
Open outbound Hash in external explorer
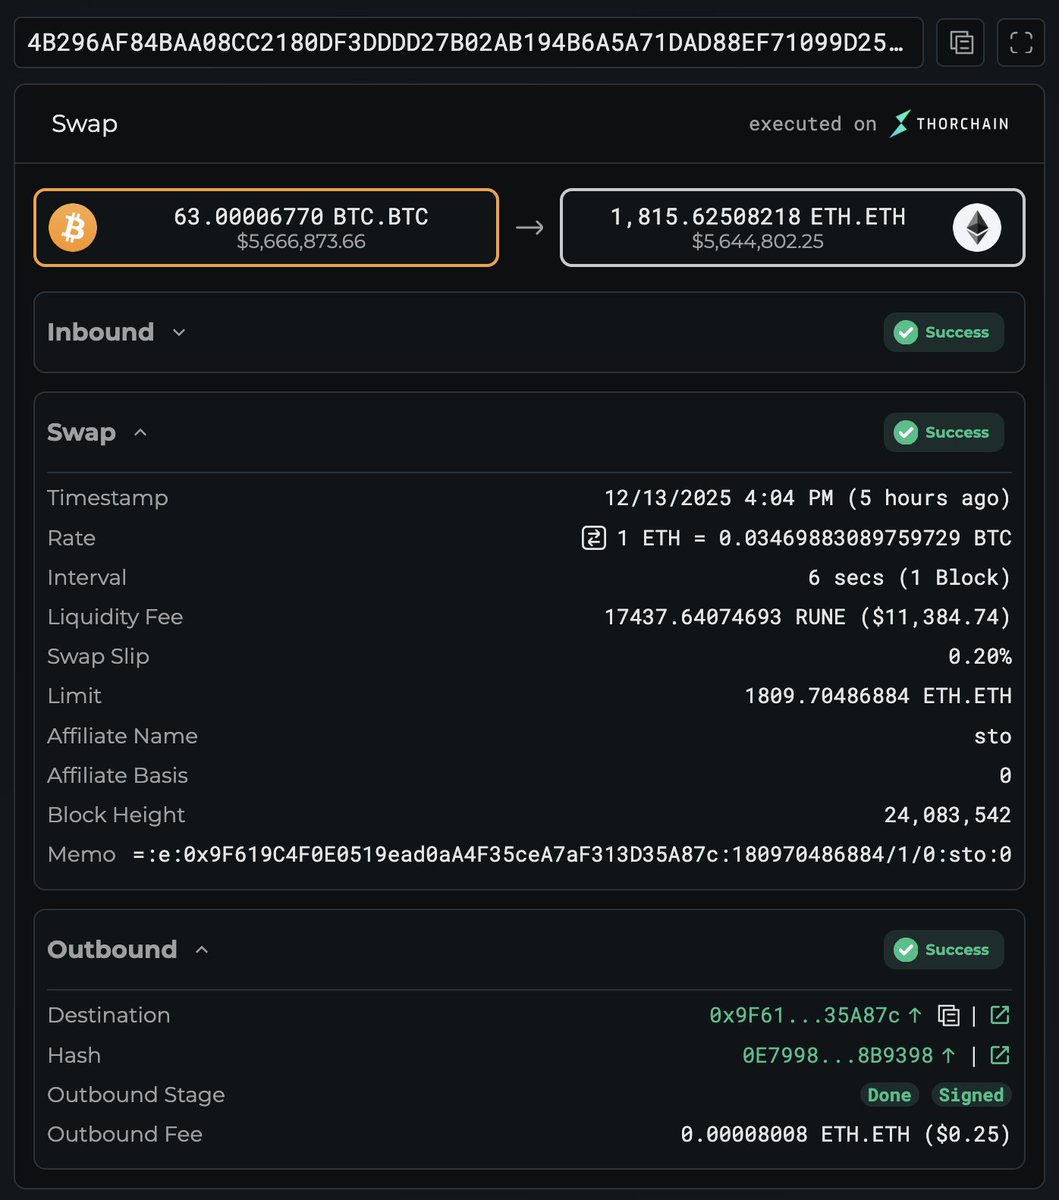coord(1000,1055)
